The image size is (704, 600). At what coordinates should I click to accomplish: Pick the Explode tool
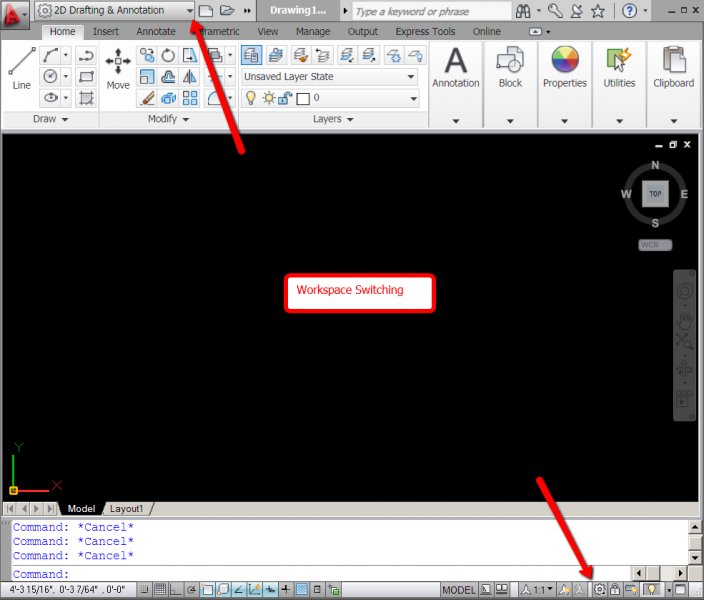[168, 98]
